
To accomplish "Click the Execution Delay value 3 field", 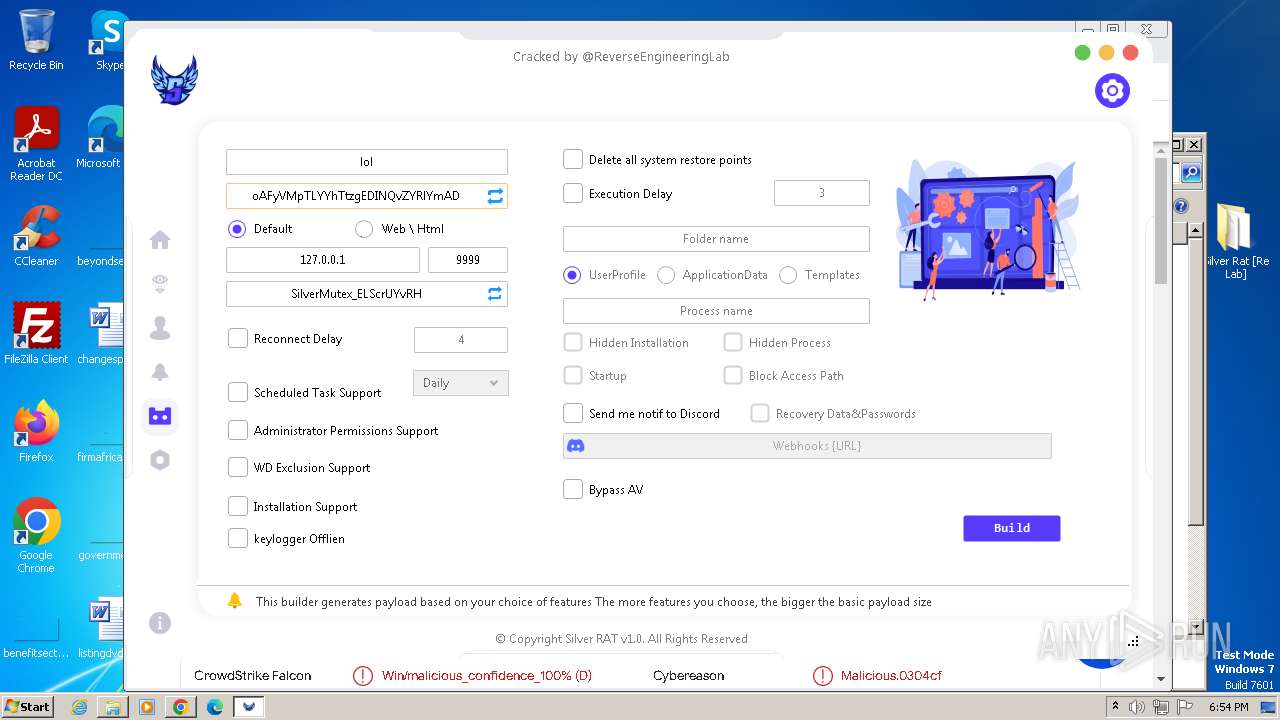I will click(x=822, y=193).
